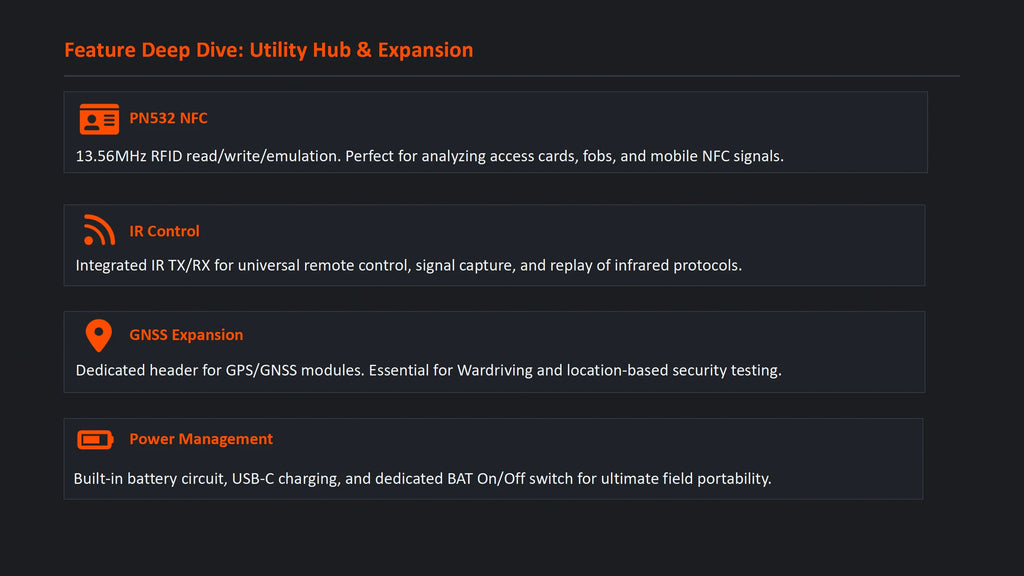Click the GNSS location pin icon
1024x576 pixels.
pos(99,336)
